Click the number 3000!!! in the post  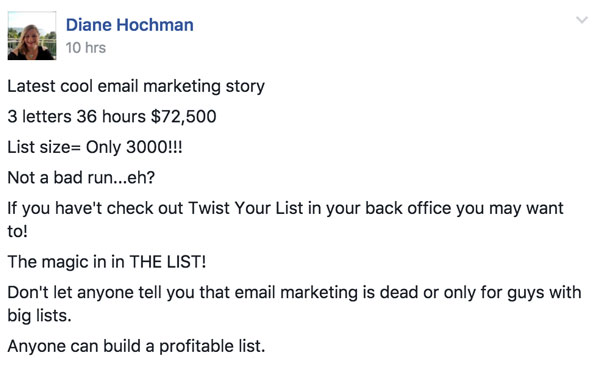[x=154, y=147]
